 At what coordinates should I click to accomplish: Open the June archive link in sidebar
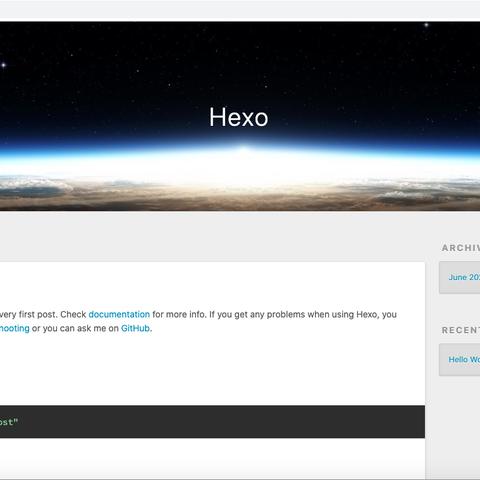coord(464,277)
